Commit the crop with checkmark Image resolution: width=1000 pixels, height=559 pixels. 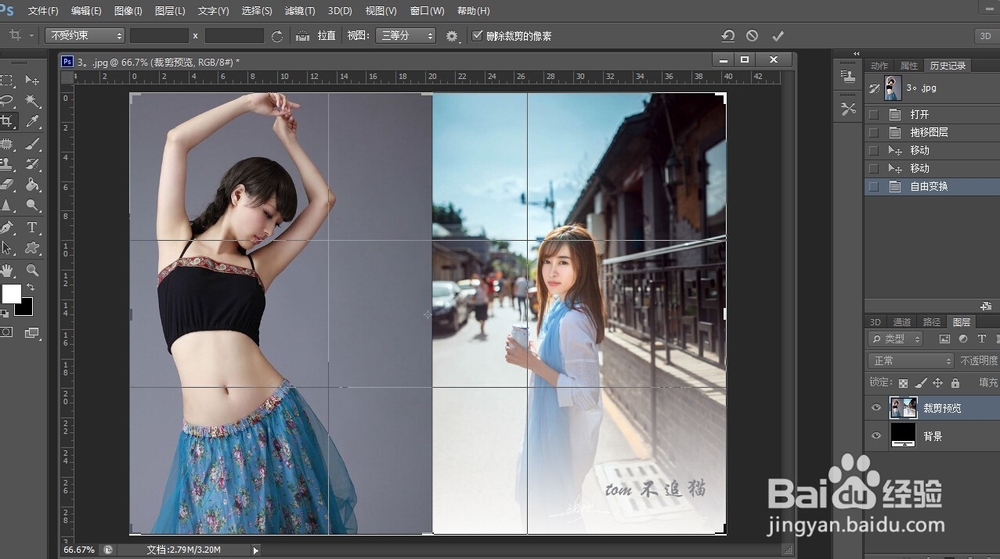pyautogui.click(x=777, y=36)
